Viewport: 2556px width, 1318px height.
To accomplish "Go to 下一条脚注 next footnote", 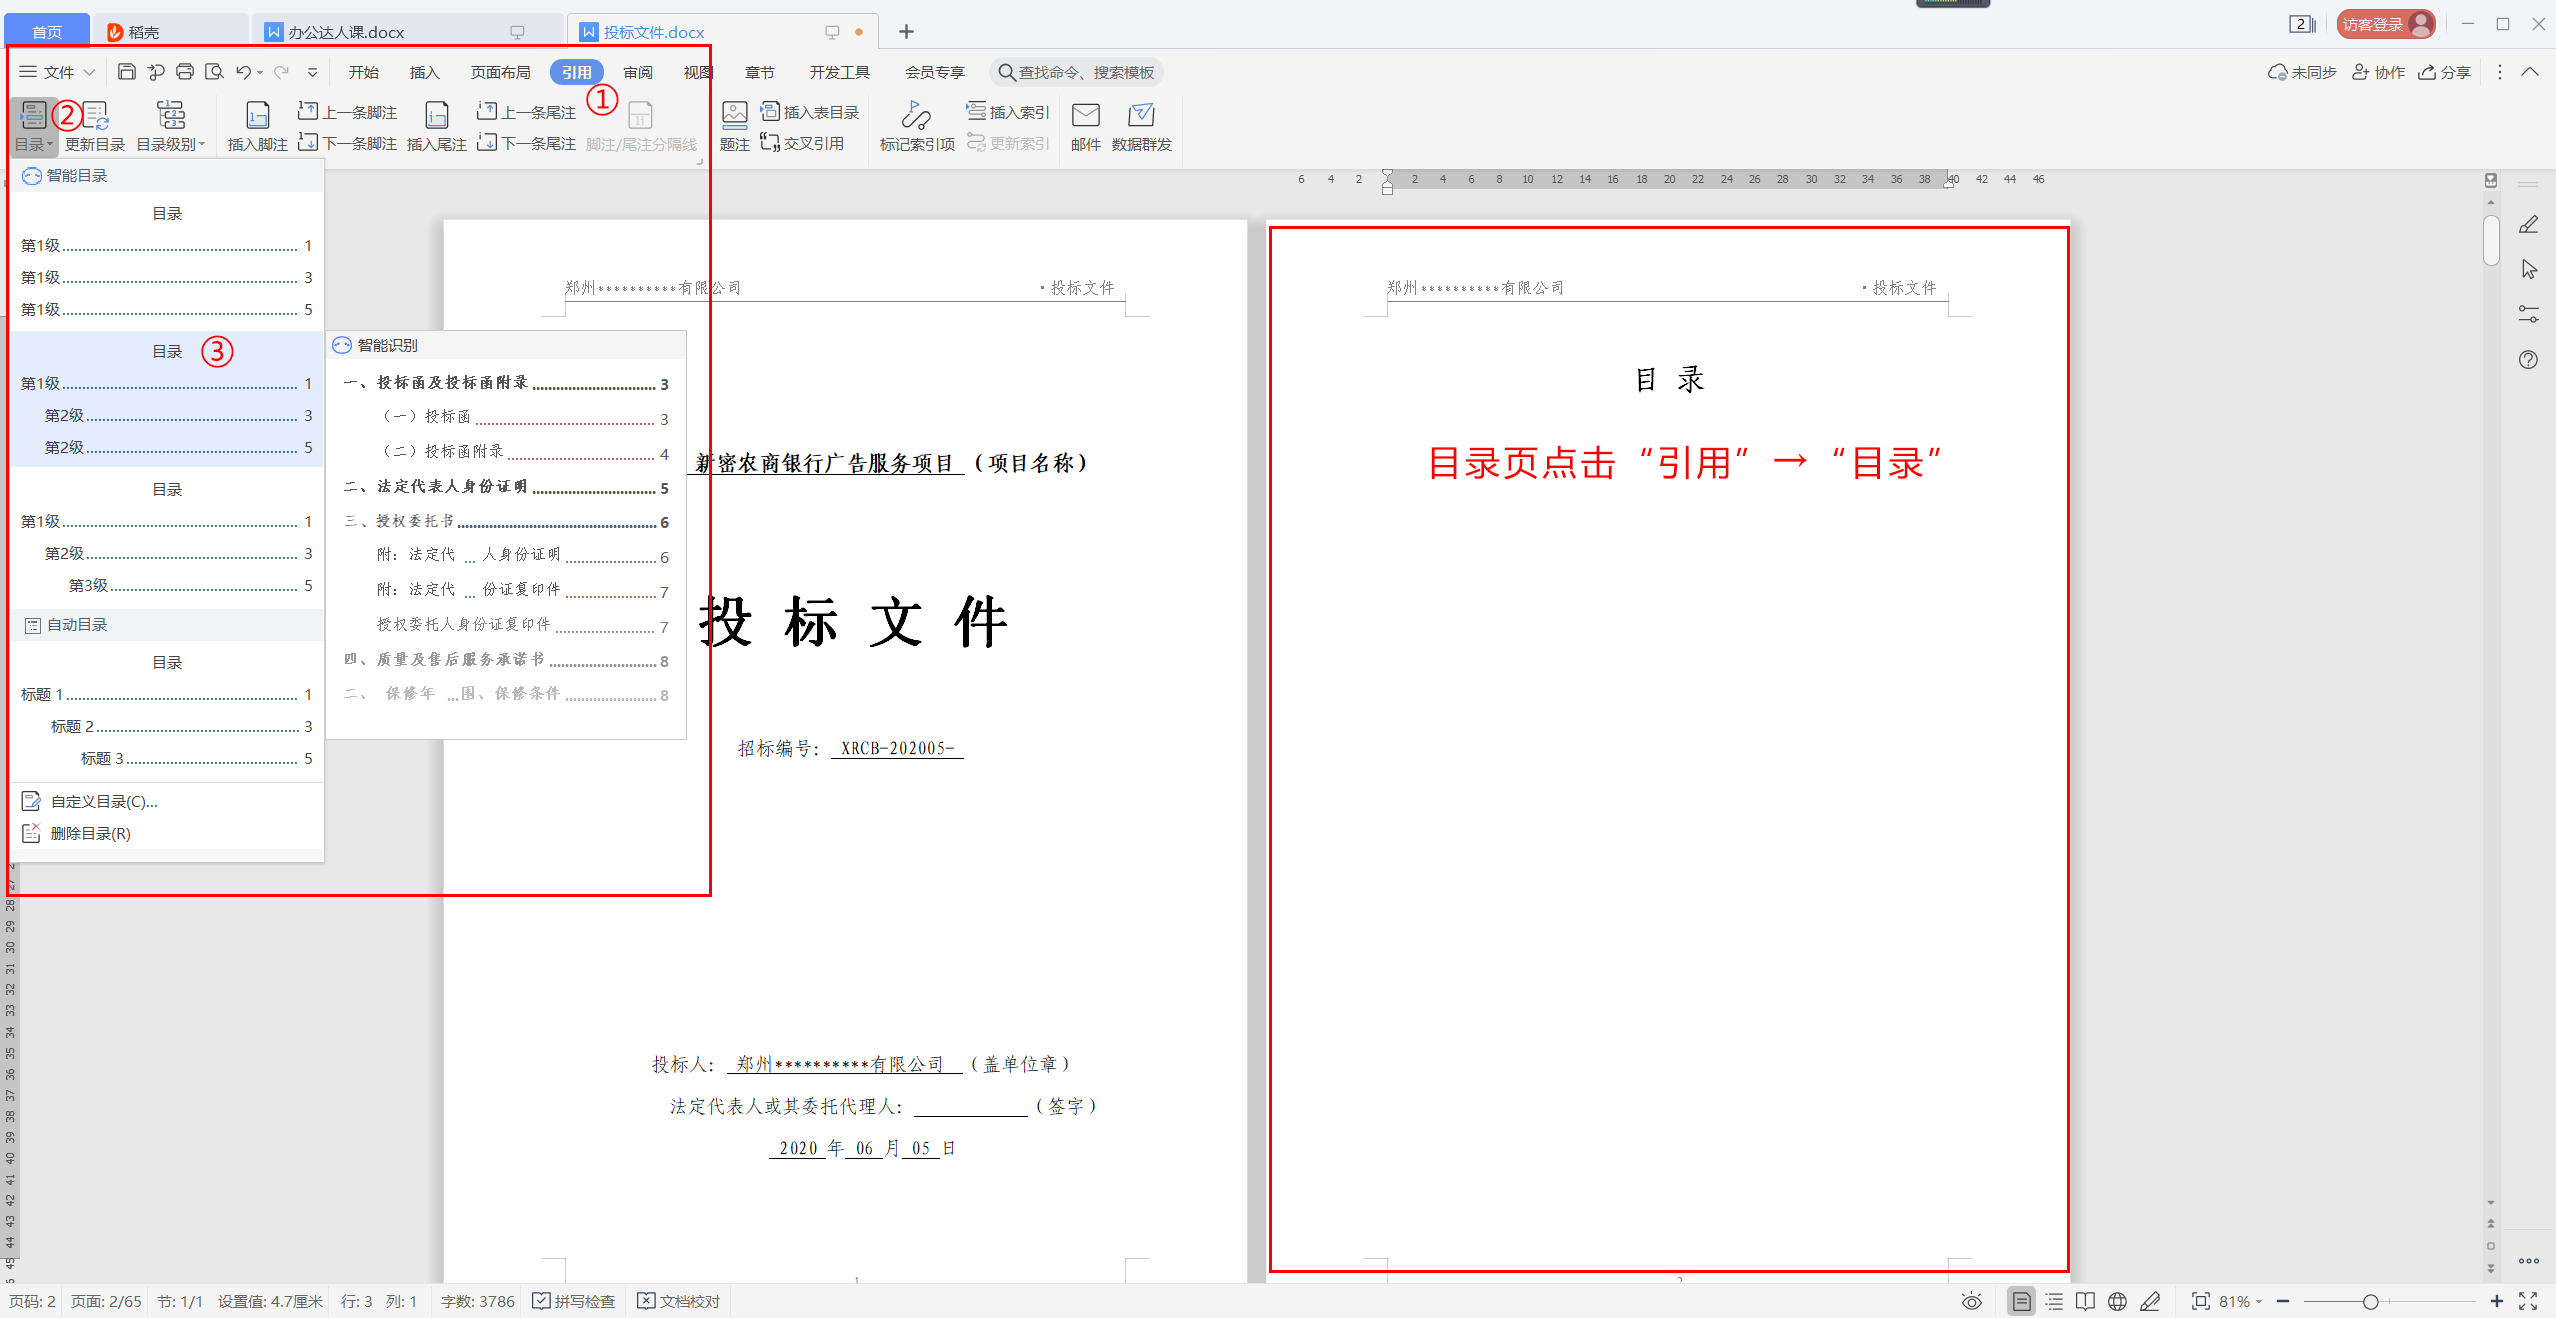I will coord(347,143).
